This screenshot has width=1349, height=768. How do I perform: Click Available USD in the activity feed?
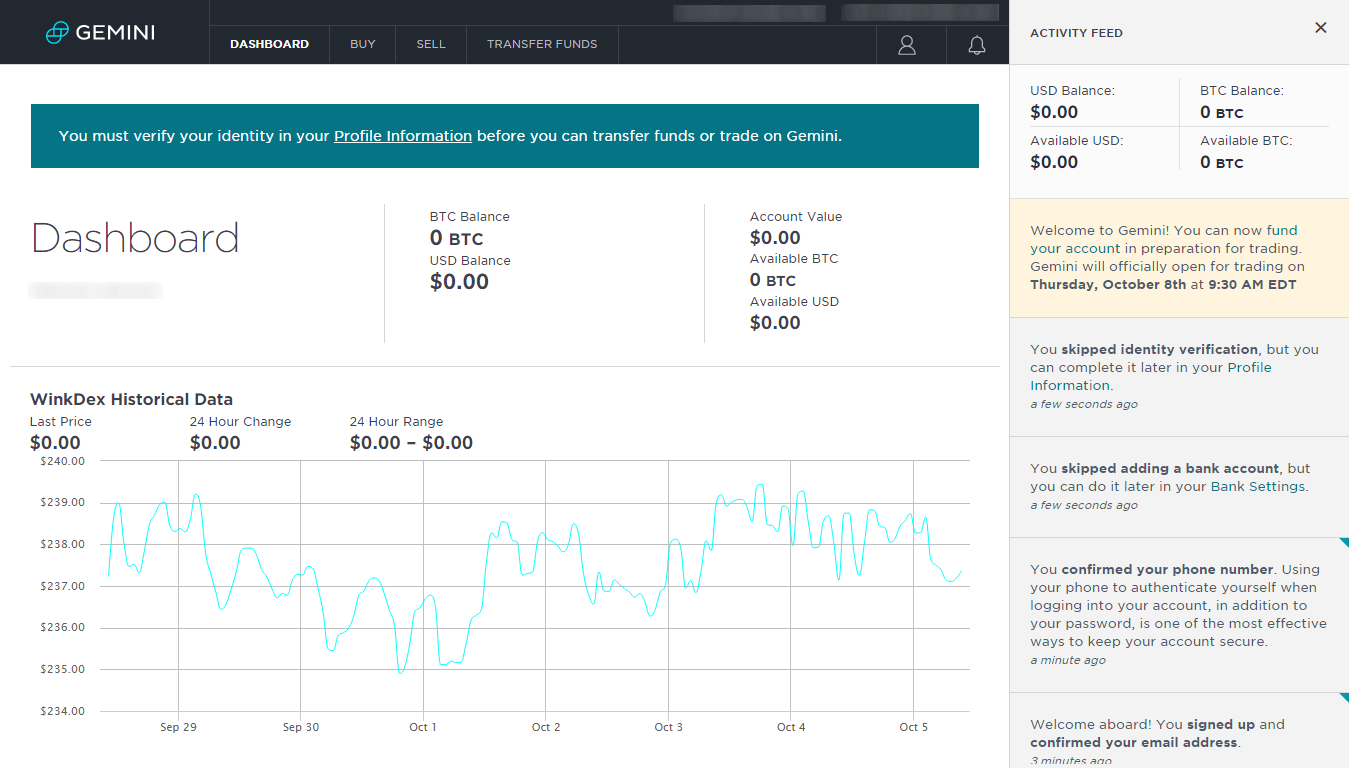point(1076,141)
